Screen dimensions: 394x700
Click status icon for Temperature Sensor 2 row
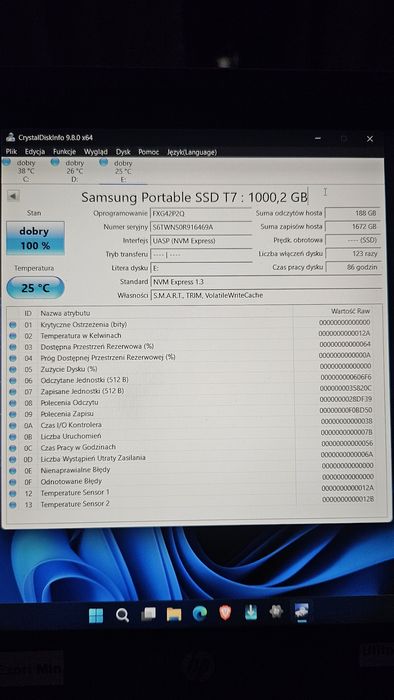(x=12, y=505)
